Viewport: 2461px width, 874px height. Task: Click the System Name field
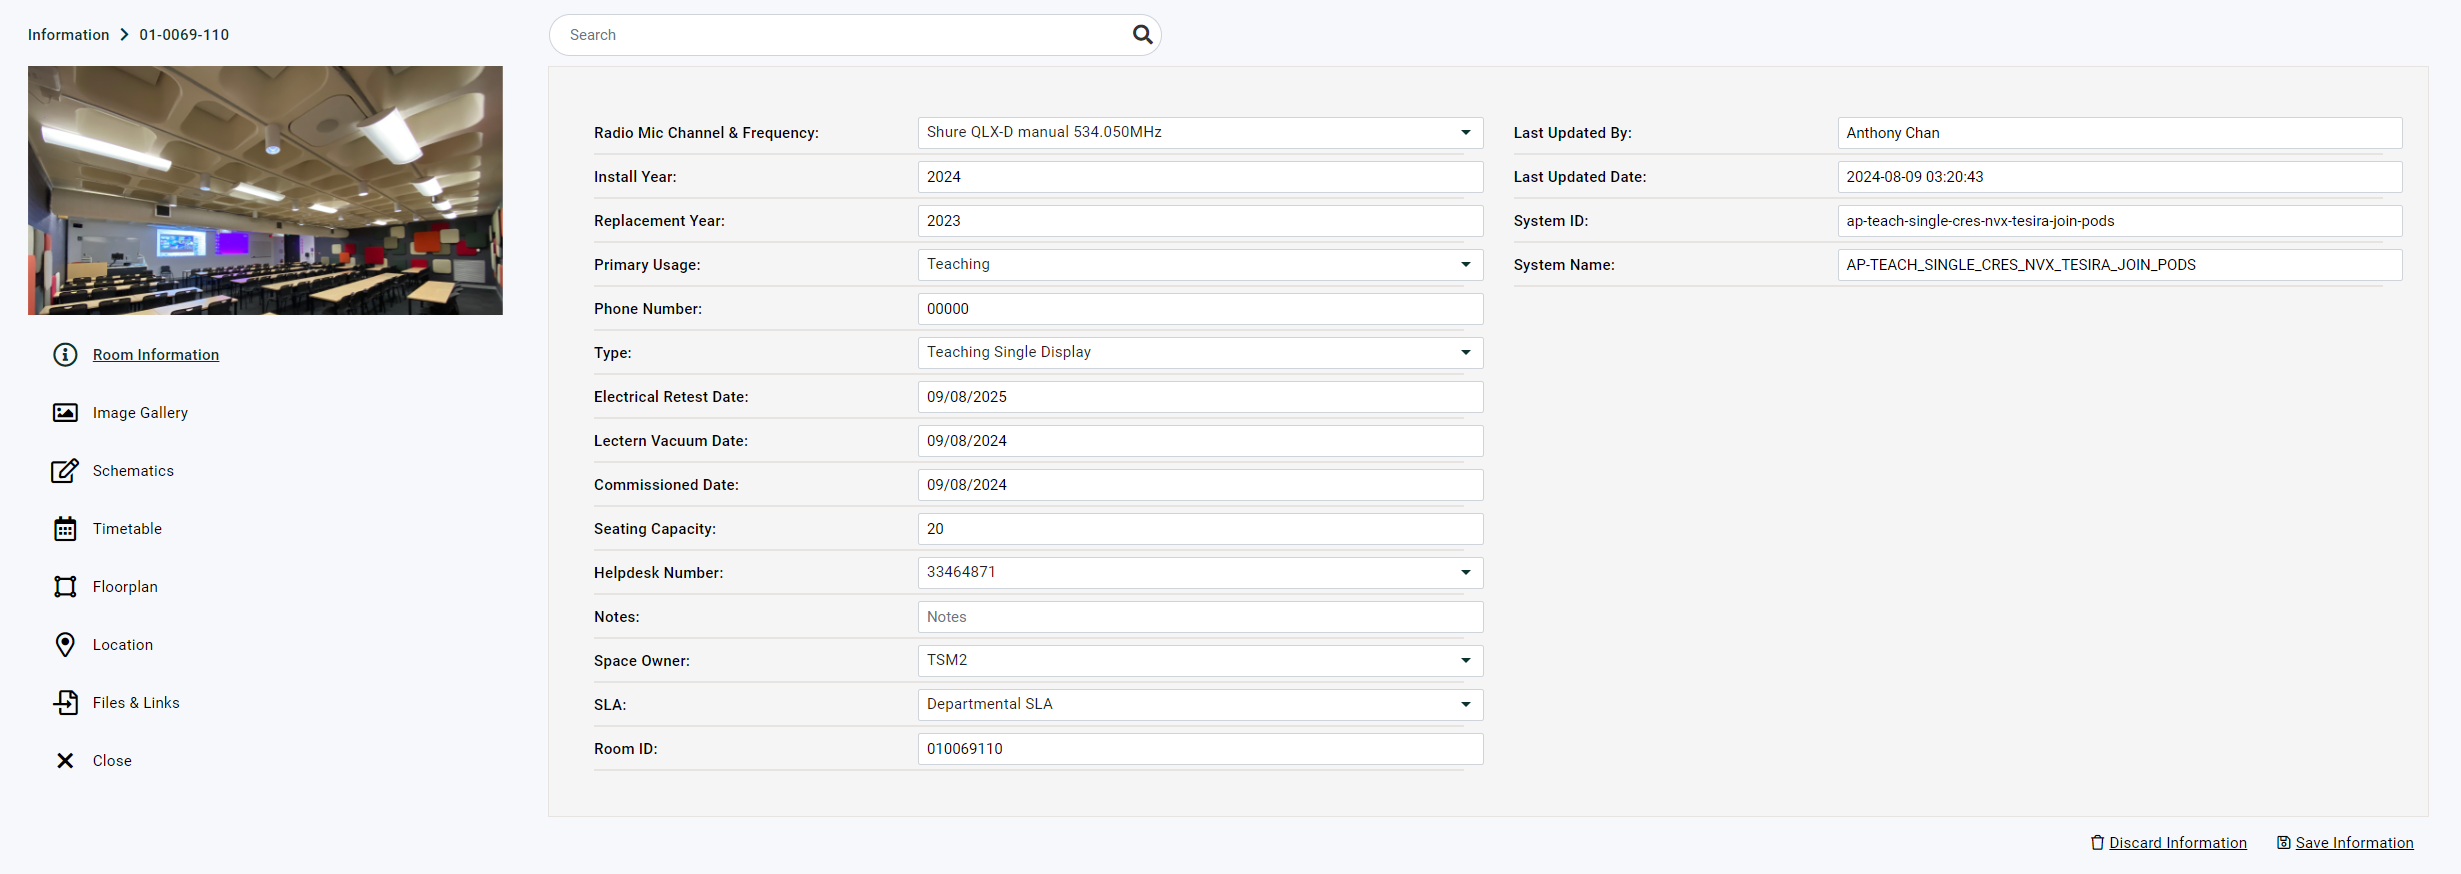coord(2120,265)
